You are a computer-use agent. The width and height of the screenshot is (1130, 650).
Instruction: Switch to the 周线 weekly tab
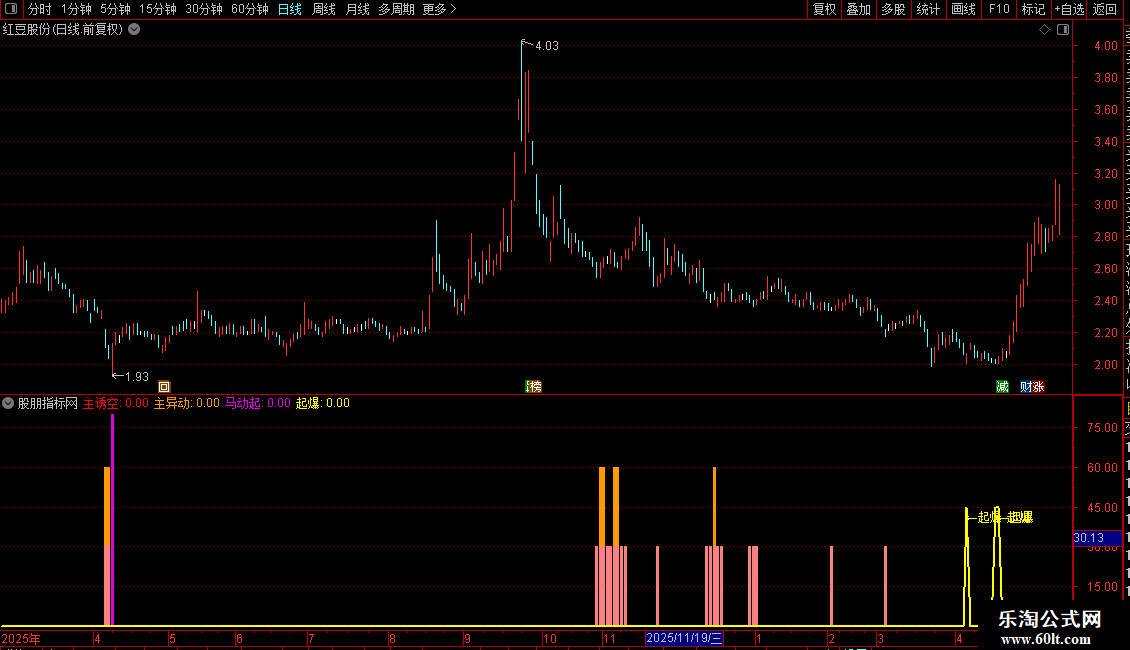[x=324, y=9]
